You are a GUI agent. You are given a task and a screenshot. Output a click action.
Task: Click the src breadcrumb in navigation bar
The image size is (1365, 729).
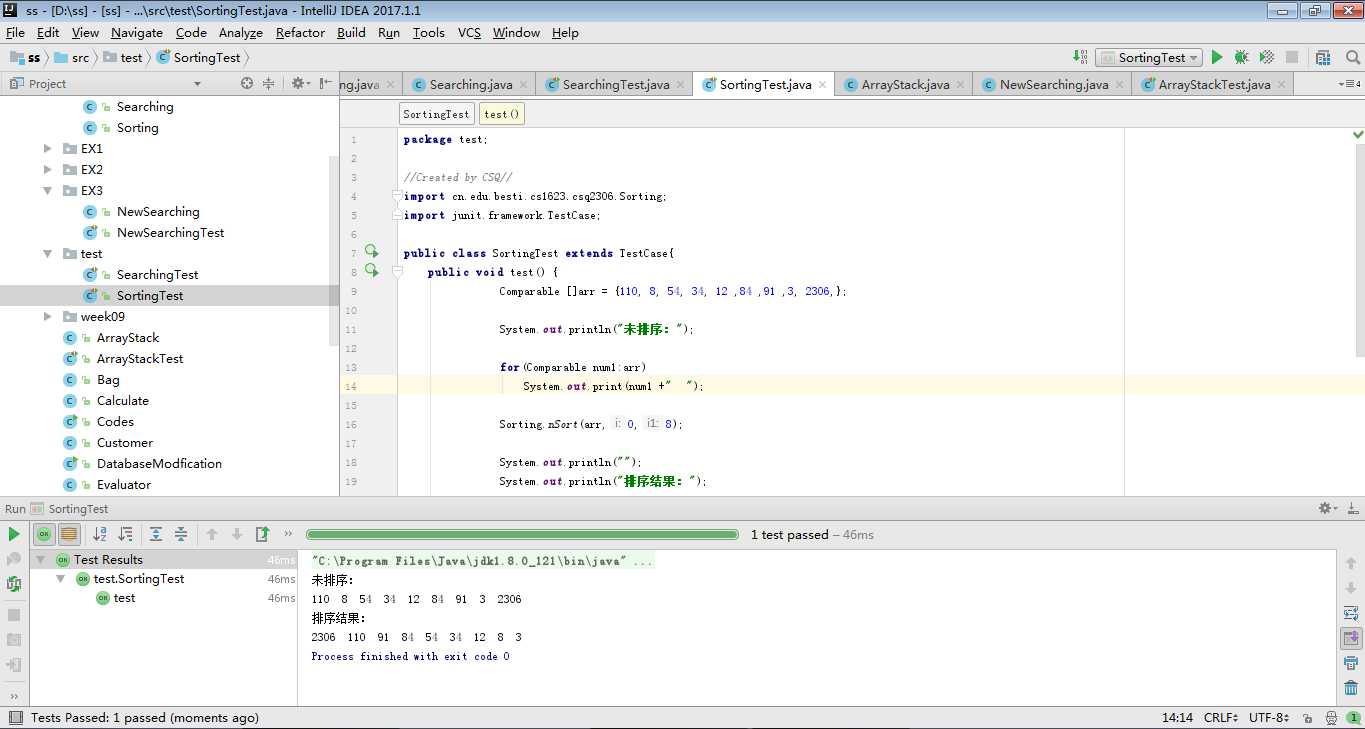[x=72, y=58]
